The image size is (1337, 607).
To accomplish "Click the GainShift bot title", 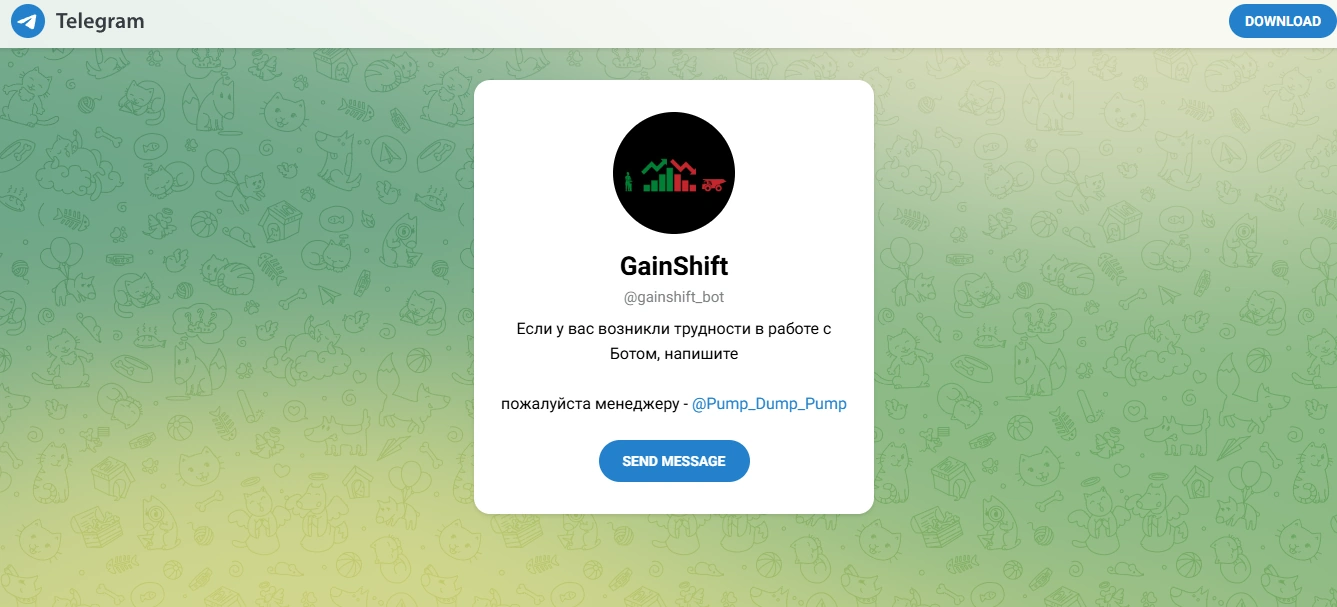I will point(674,266).
